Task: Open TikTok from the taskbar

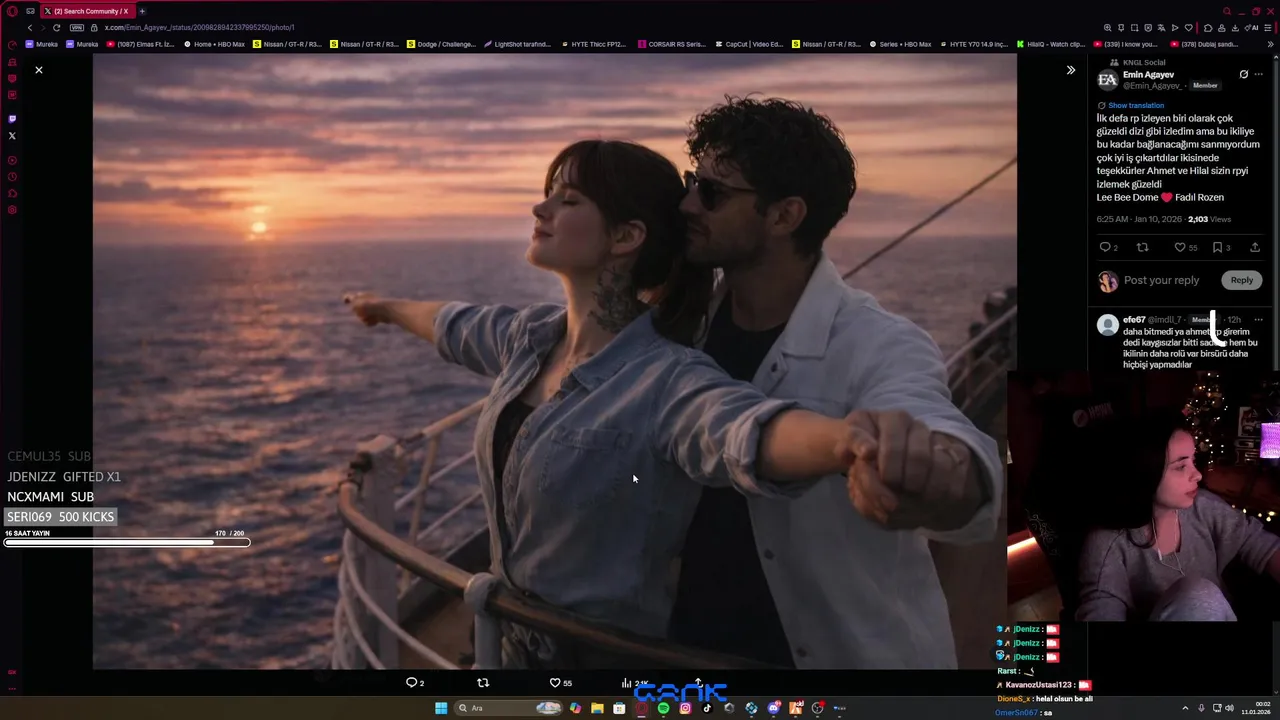Action: click(707, 708)
